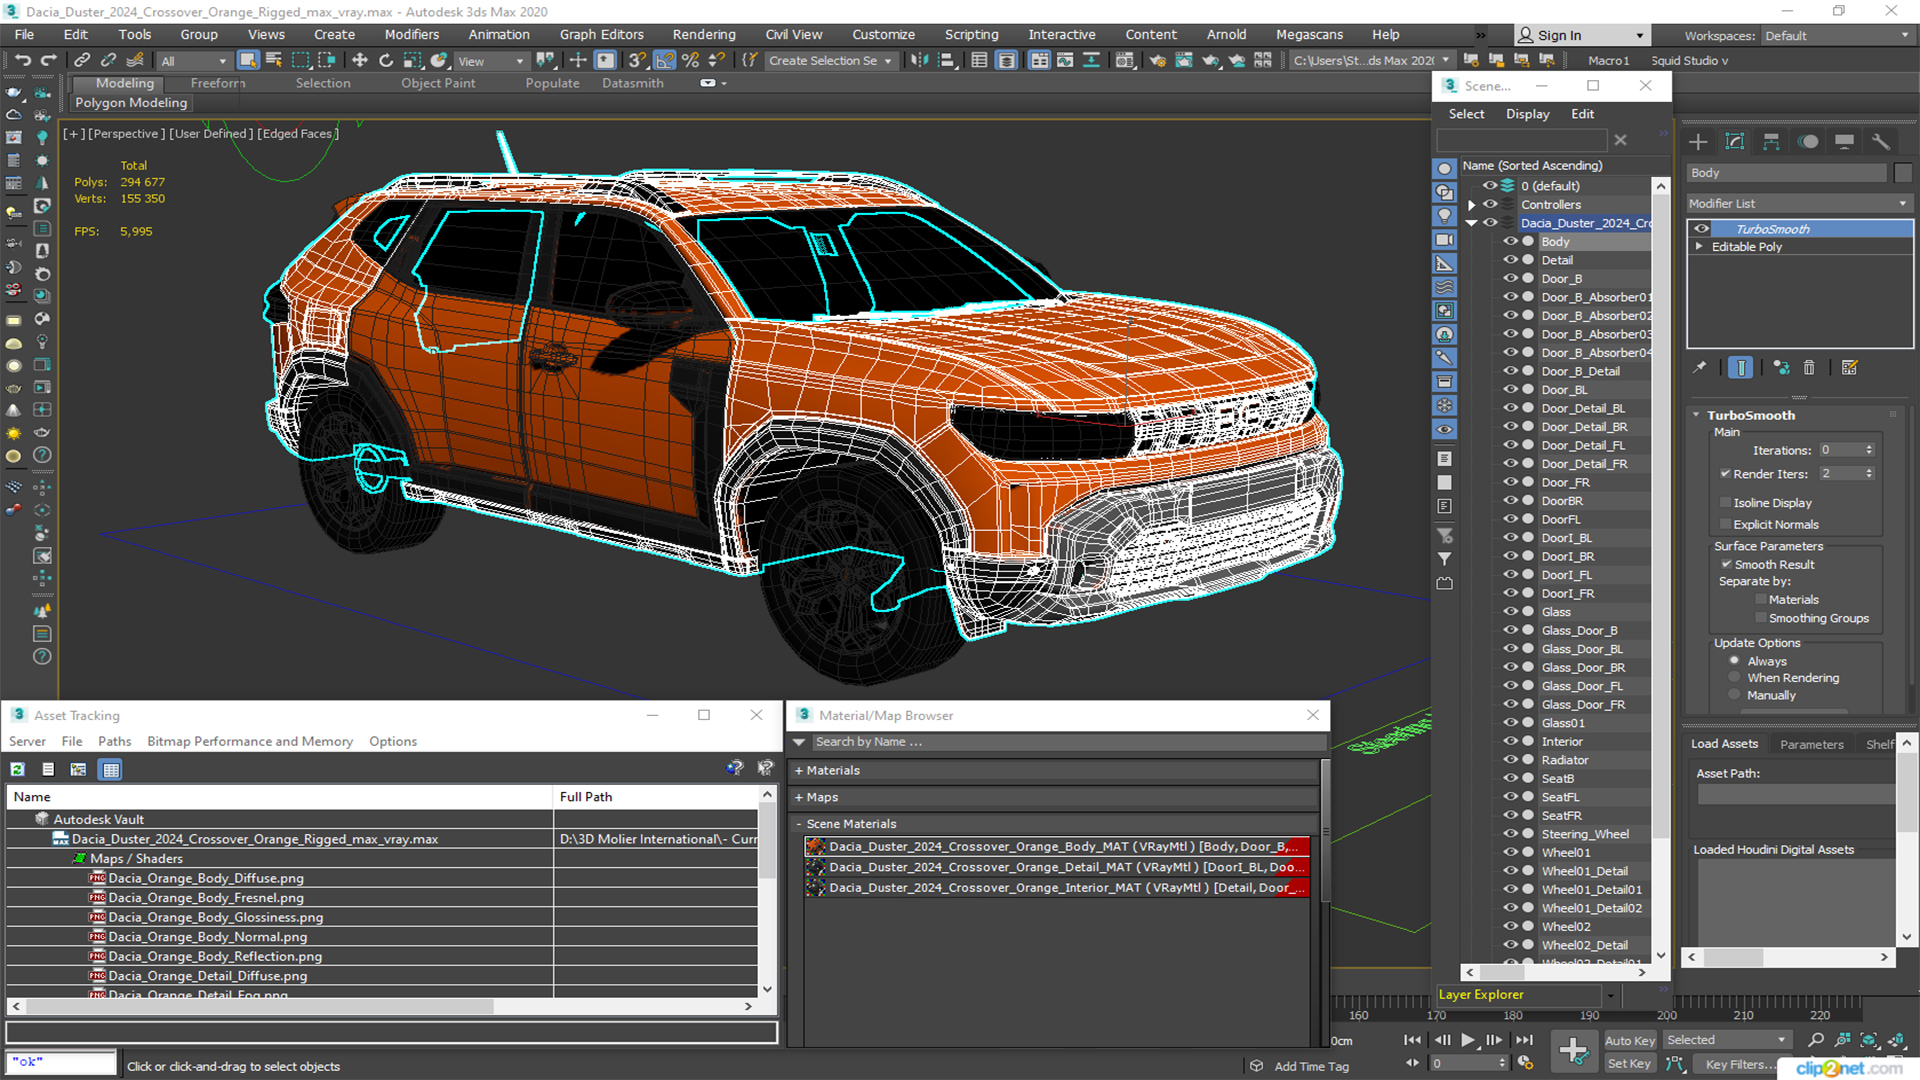Toggle visibility of Steering_Wheel
Viewport: 1920px width, 1080px height.
point(1510,833)
